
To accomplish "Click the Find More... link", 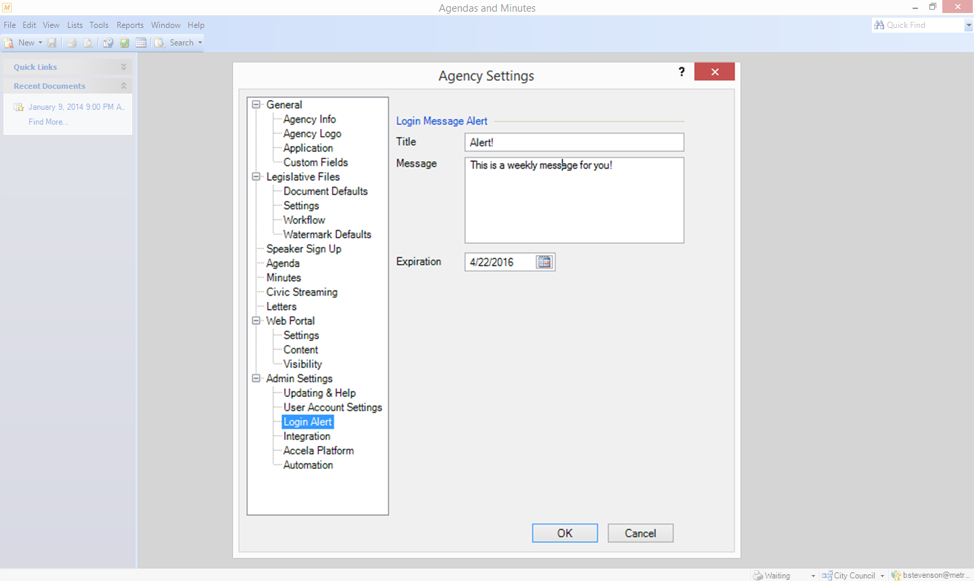I will coord(48,122).
